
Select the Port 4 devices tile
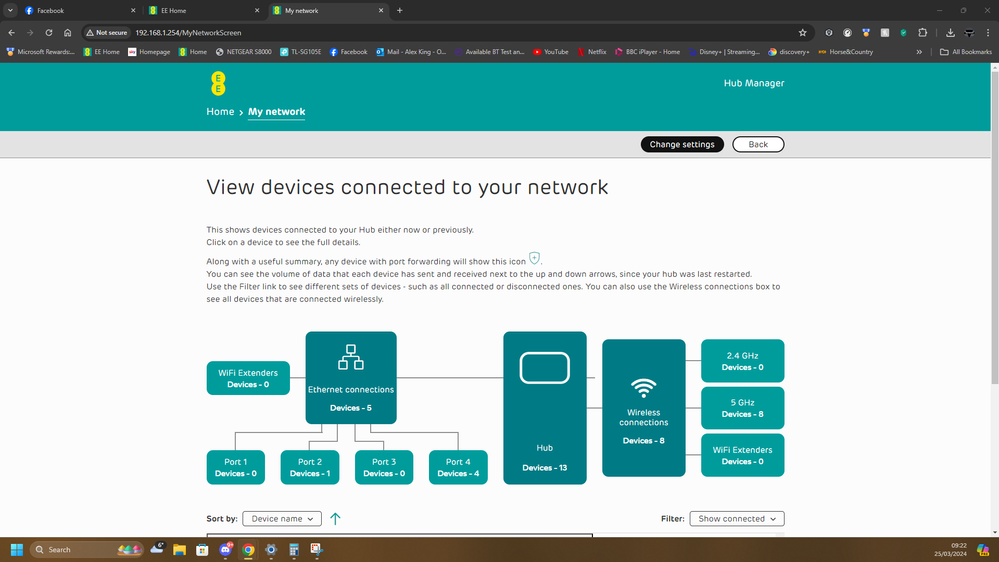[x=458, y=467]
